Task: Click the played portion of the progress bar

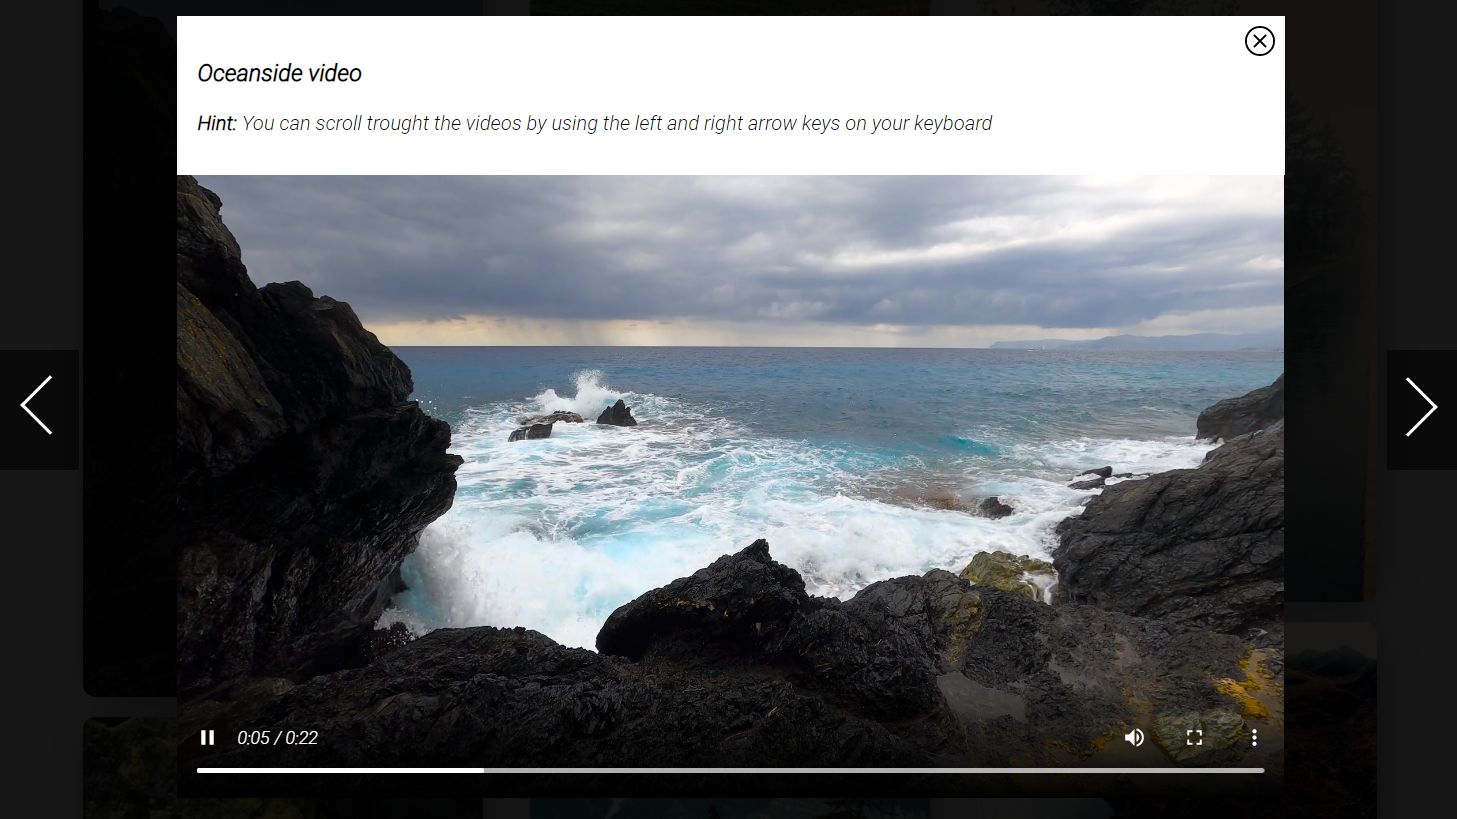Action: [x=340, y=770]
